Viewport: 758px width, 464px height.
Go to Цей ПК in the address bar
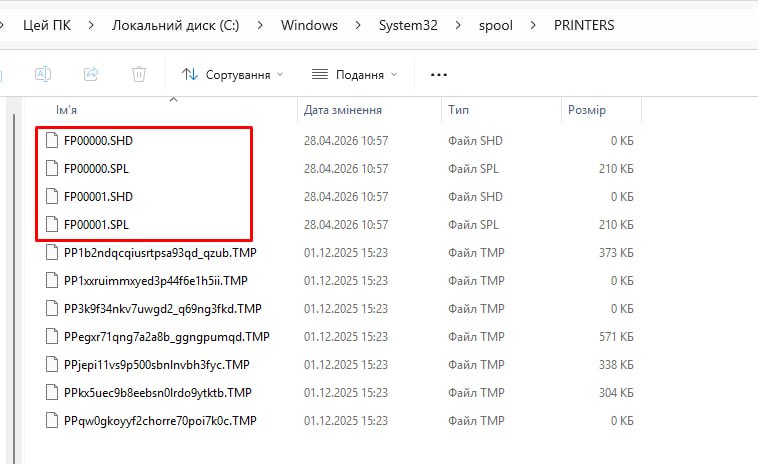pos(46,24)
